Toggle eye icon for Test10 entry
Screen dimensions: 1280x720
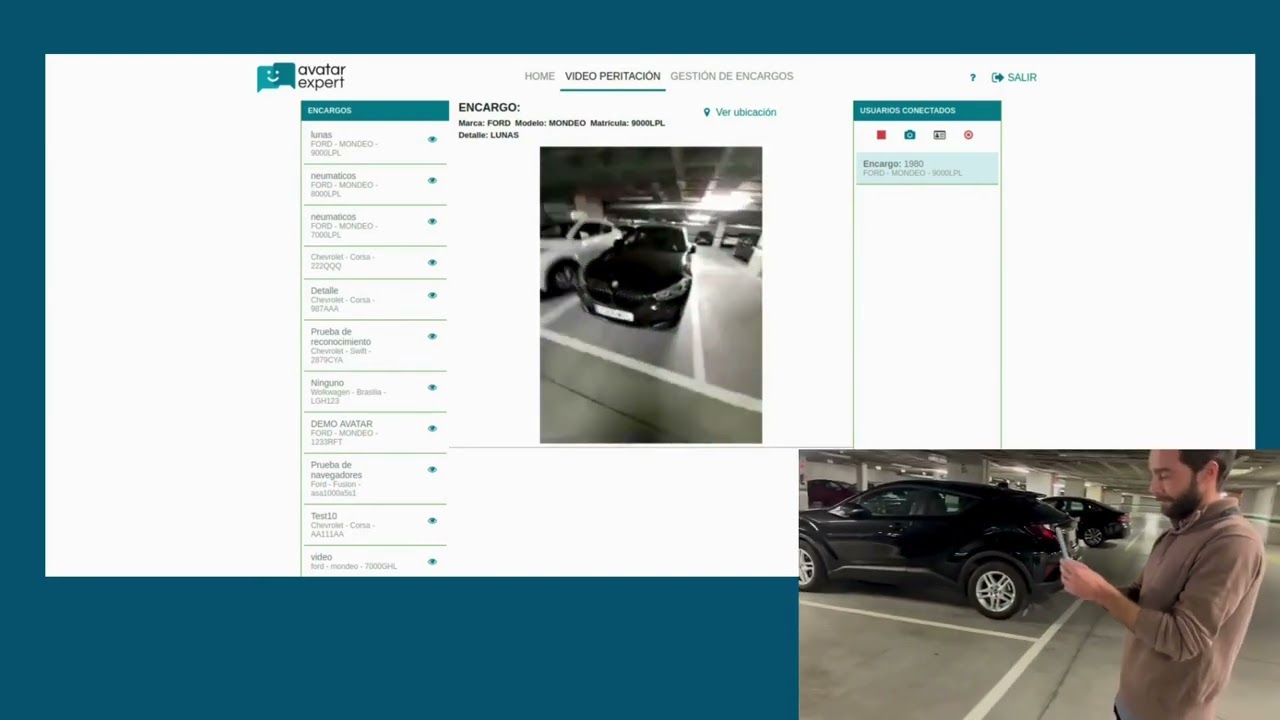(432, 520)
